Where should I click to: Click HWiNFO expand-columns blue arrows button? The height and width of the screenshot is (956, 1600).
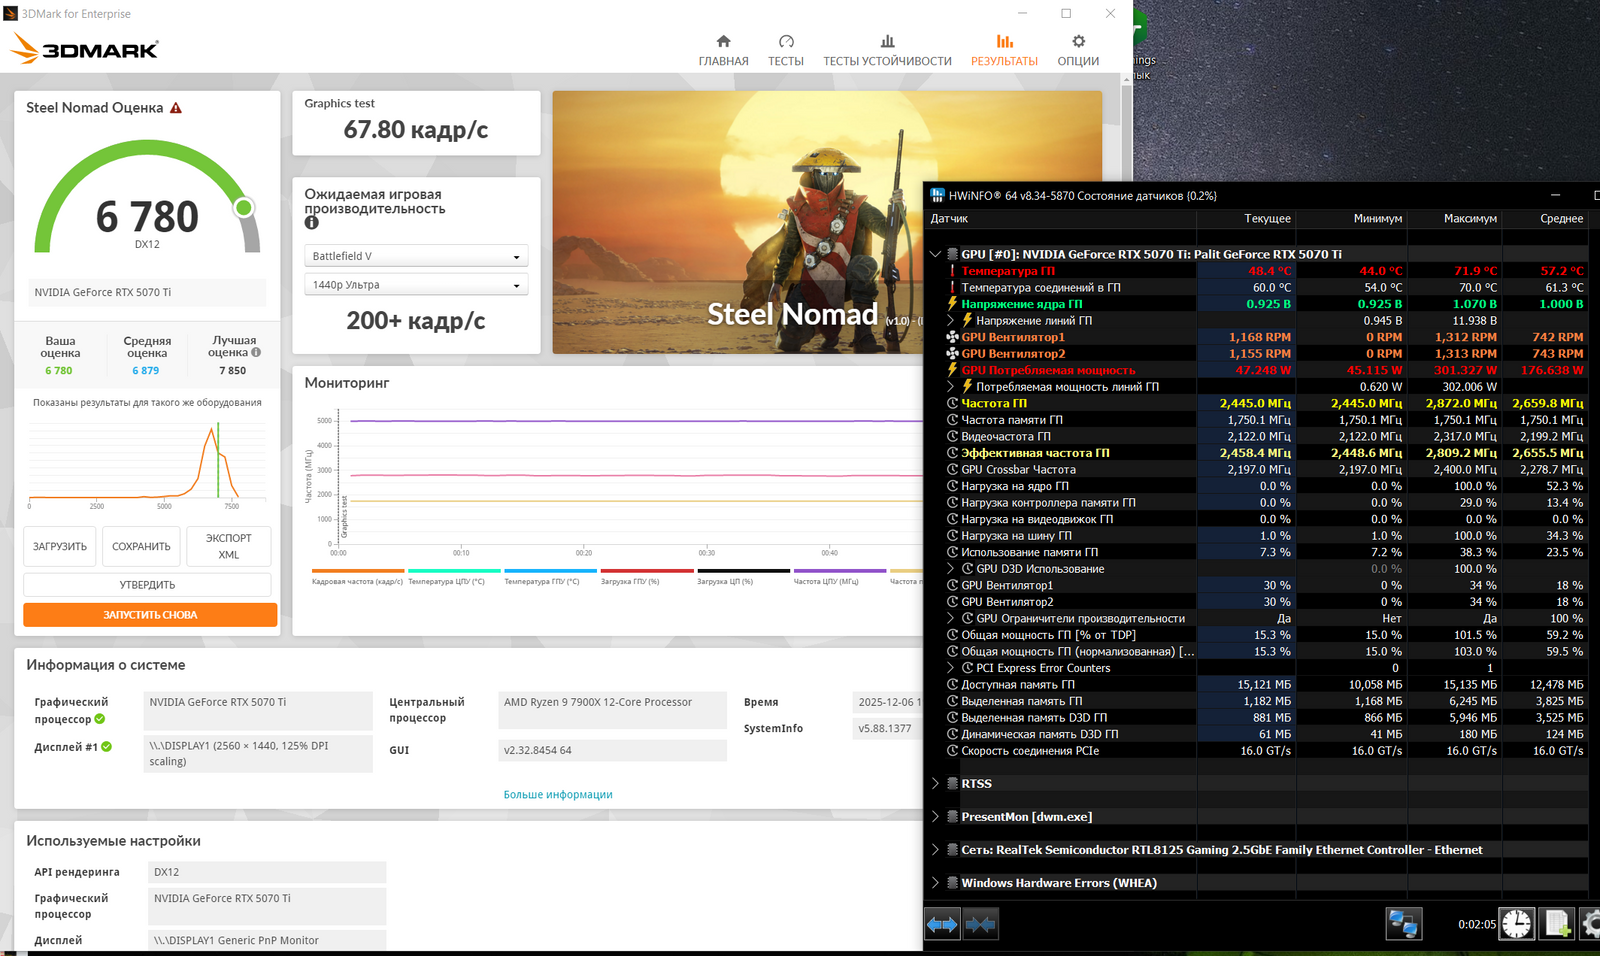[x=942, y=924]
